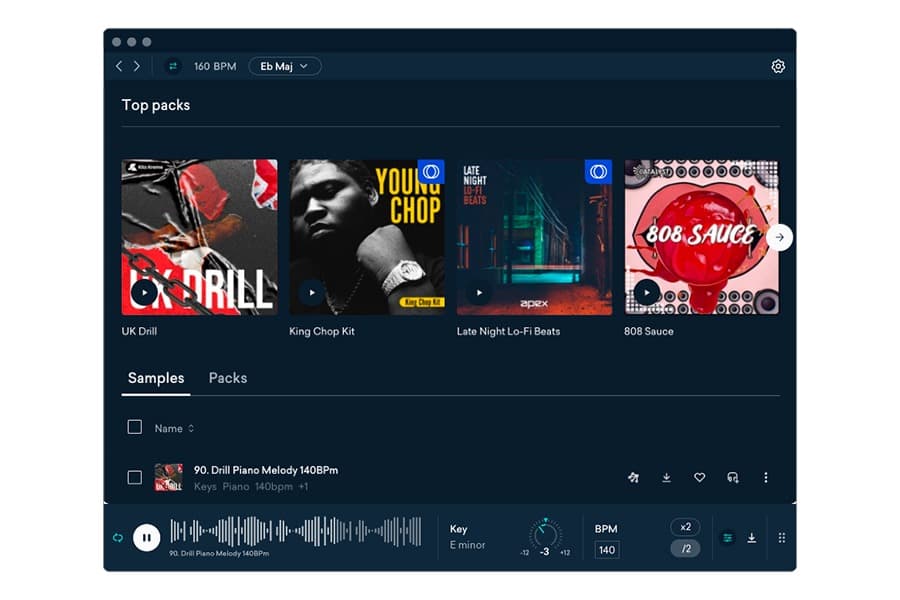The image size is (900, 600).
Task: Download the current sample from the player bar
Action: pos(751,537)
